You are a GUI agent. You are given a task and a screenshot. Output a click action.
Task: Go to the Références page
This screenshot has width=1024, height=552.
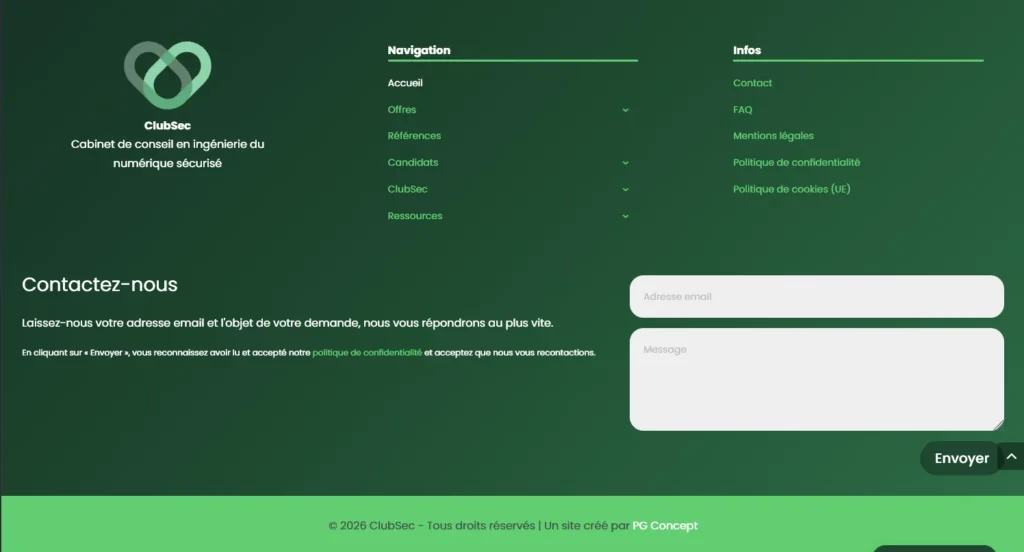pyautogui.click(x=414, y=136)
